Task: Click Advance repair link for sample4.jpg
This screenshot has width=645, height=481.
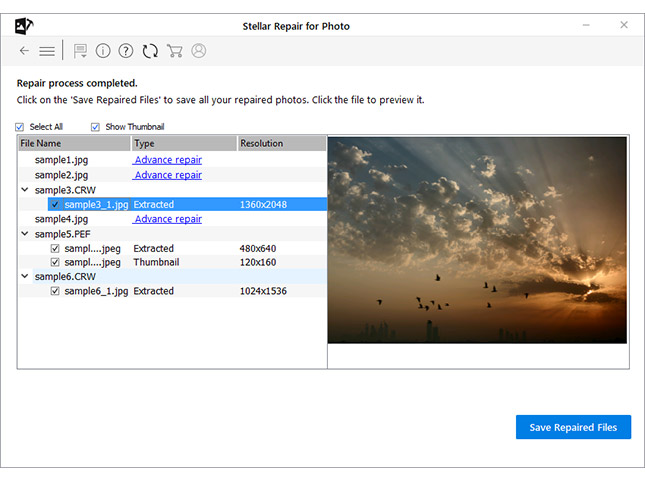Action: [168, 219]
